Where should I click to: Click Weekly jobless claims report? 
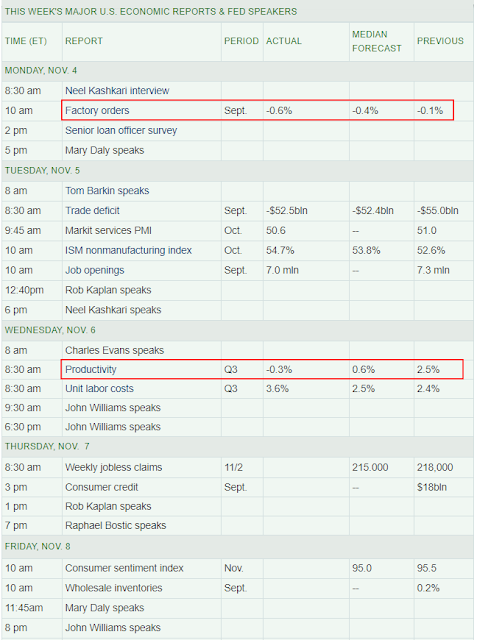click(114, 468)
